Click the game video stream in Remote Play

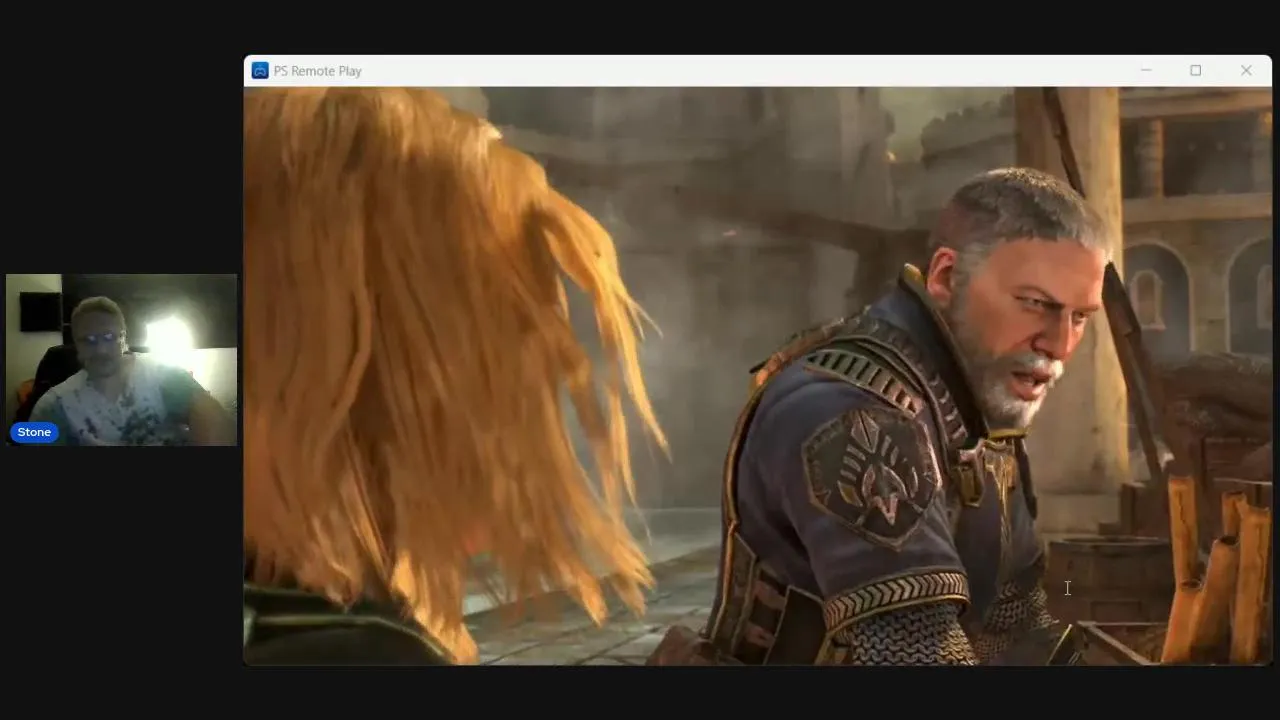coord(757,376)
